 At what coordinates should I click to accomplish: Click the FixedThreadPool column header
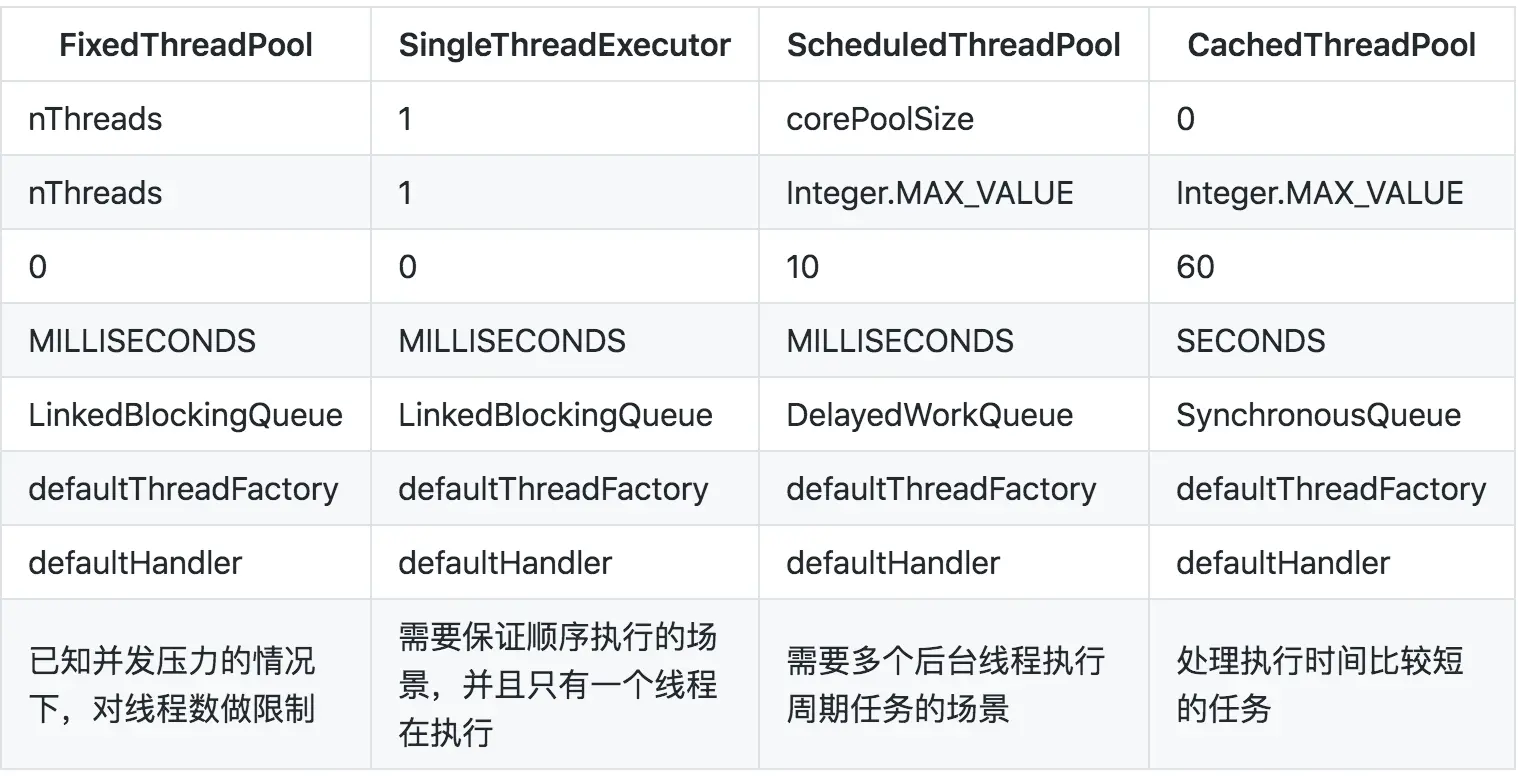[186, 45]
